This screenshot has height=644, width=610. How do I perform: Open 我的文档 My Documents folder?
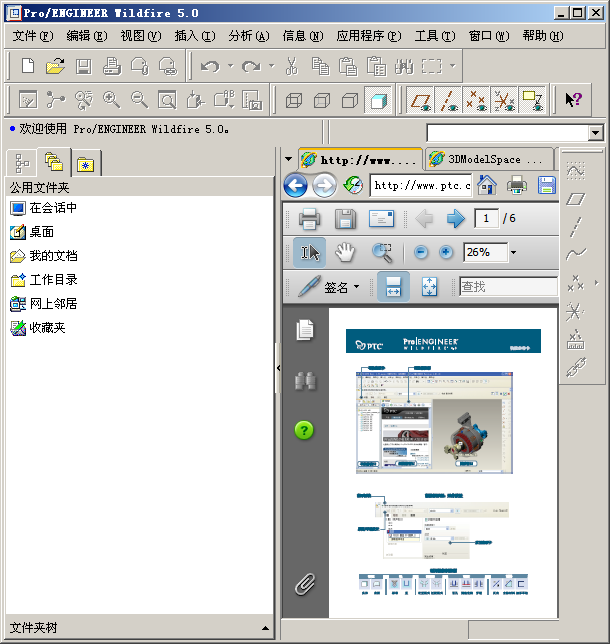pos(53,256)
